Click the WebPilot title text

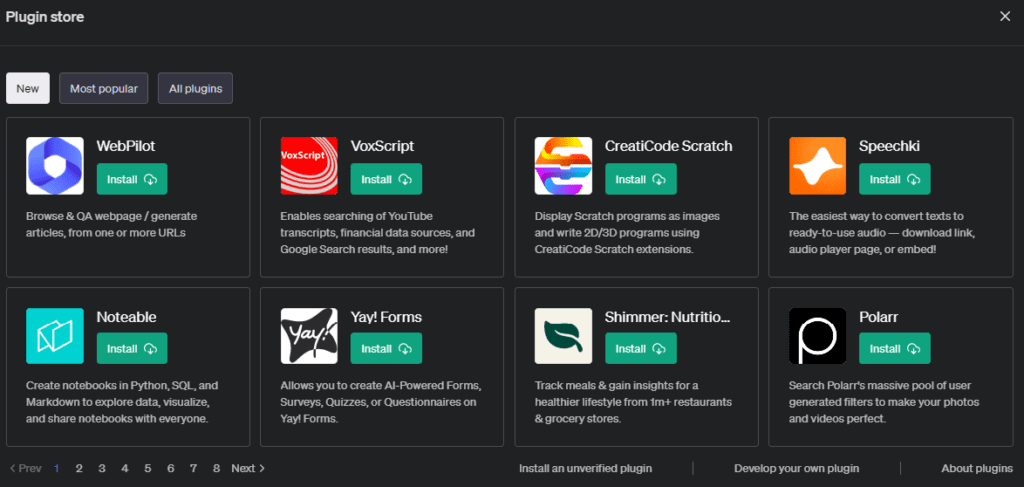[x=126, y=146]
